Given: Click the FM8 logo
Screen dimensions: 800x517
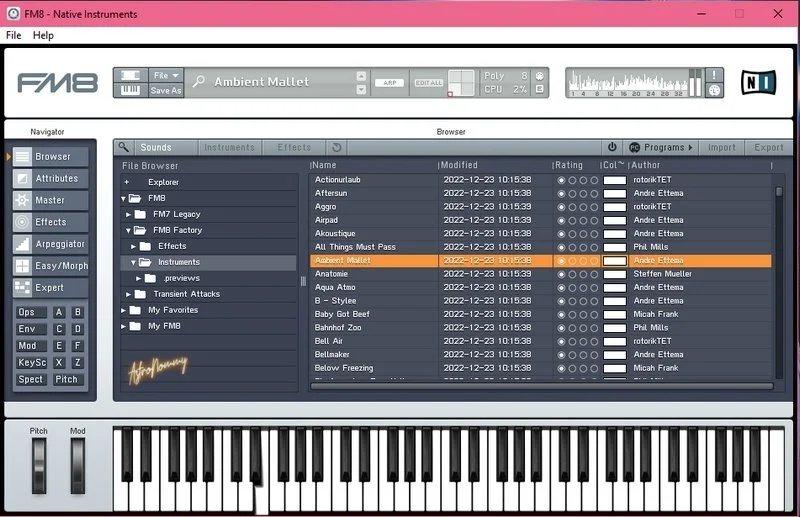Looking at the screenshot, I should [58, 83].
